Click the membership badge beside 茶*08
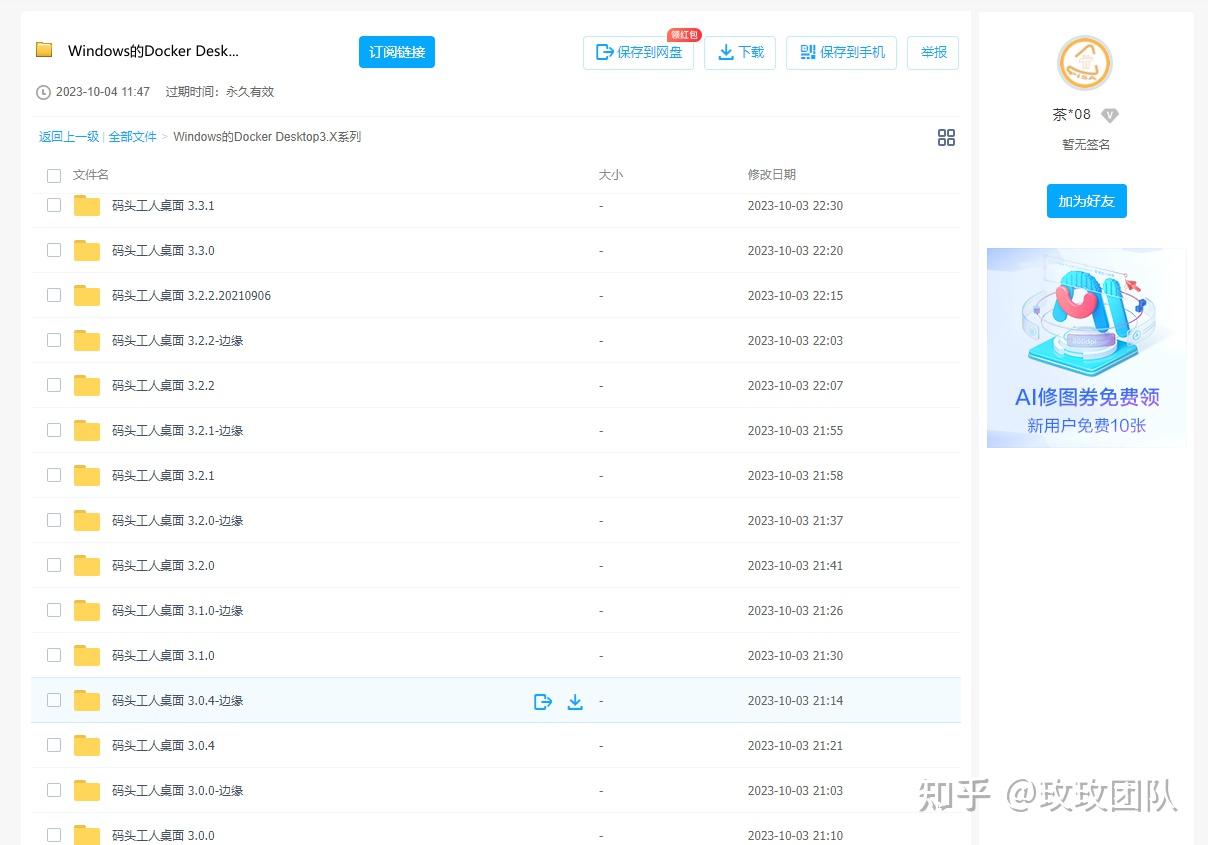Viewport: 1208px width, 845px height. (x=1109, y=115)
